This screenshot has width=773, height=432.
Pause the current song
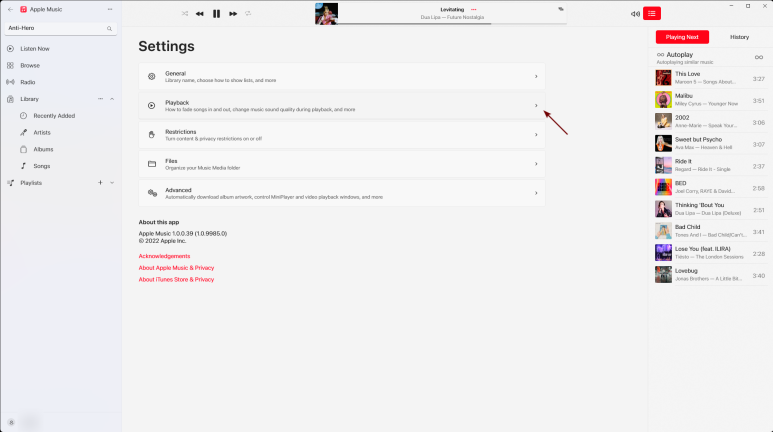[216, 14]
